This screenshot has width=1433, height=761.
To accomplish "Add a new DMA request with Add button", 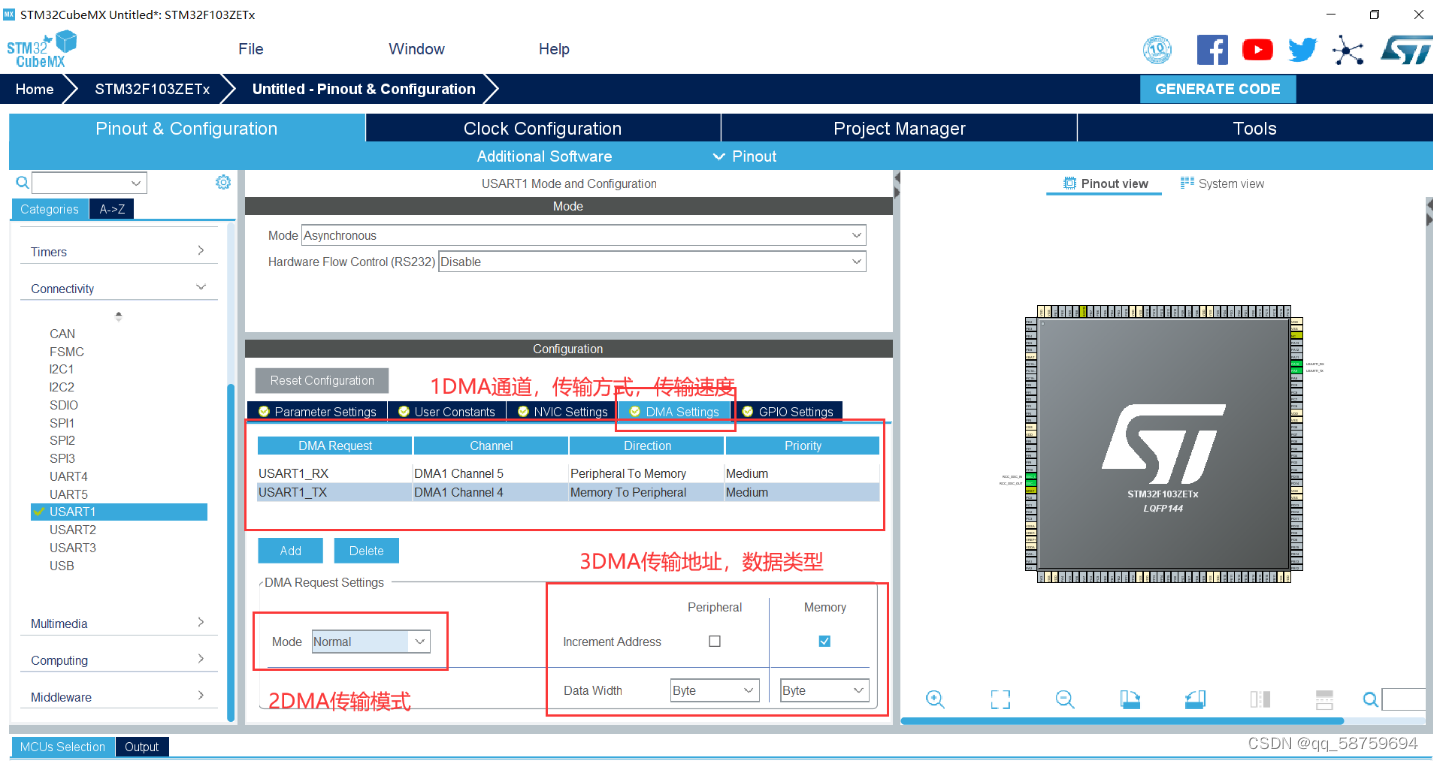I will pos(290,550).
